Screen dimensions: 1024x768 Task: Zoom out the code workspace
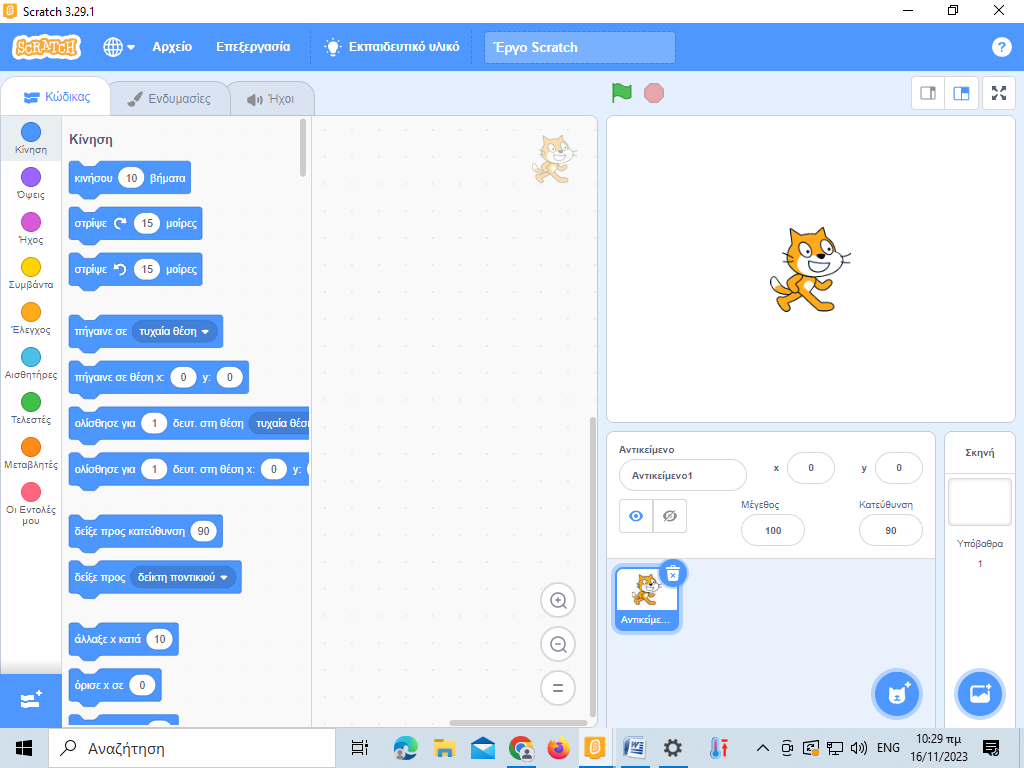pyautogui.click(x=558, y=645)
